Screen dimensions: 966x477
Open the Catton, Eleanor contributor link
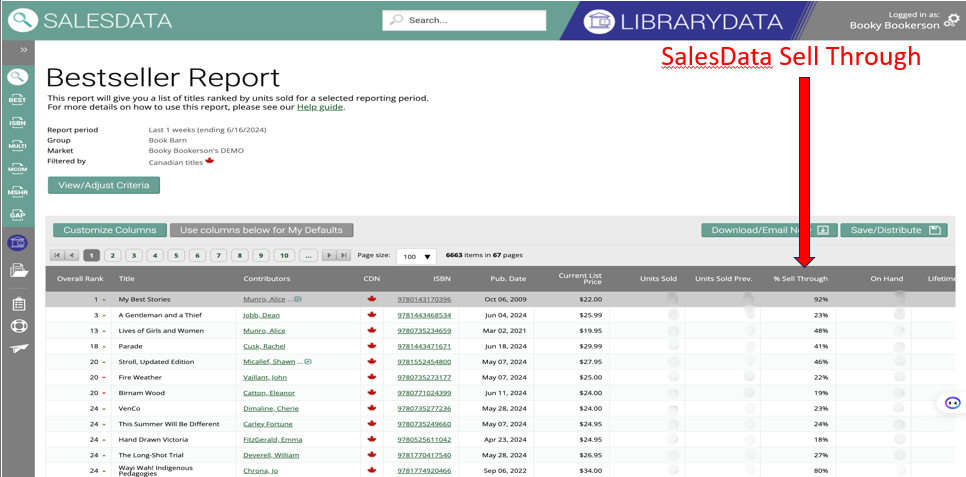(x=269, y=393)
